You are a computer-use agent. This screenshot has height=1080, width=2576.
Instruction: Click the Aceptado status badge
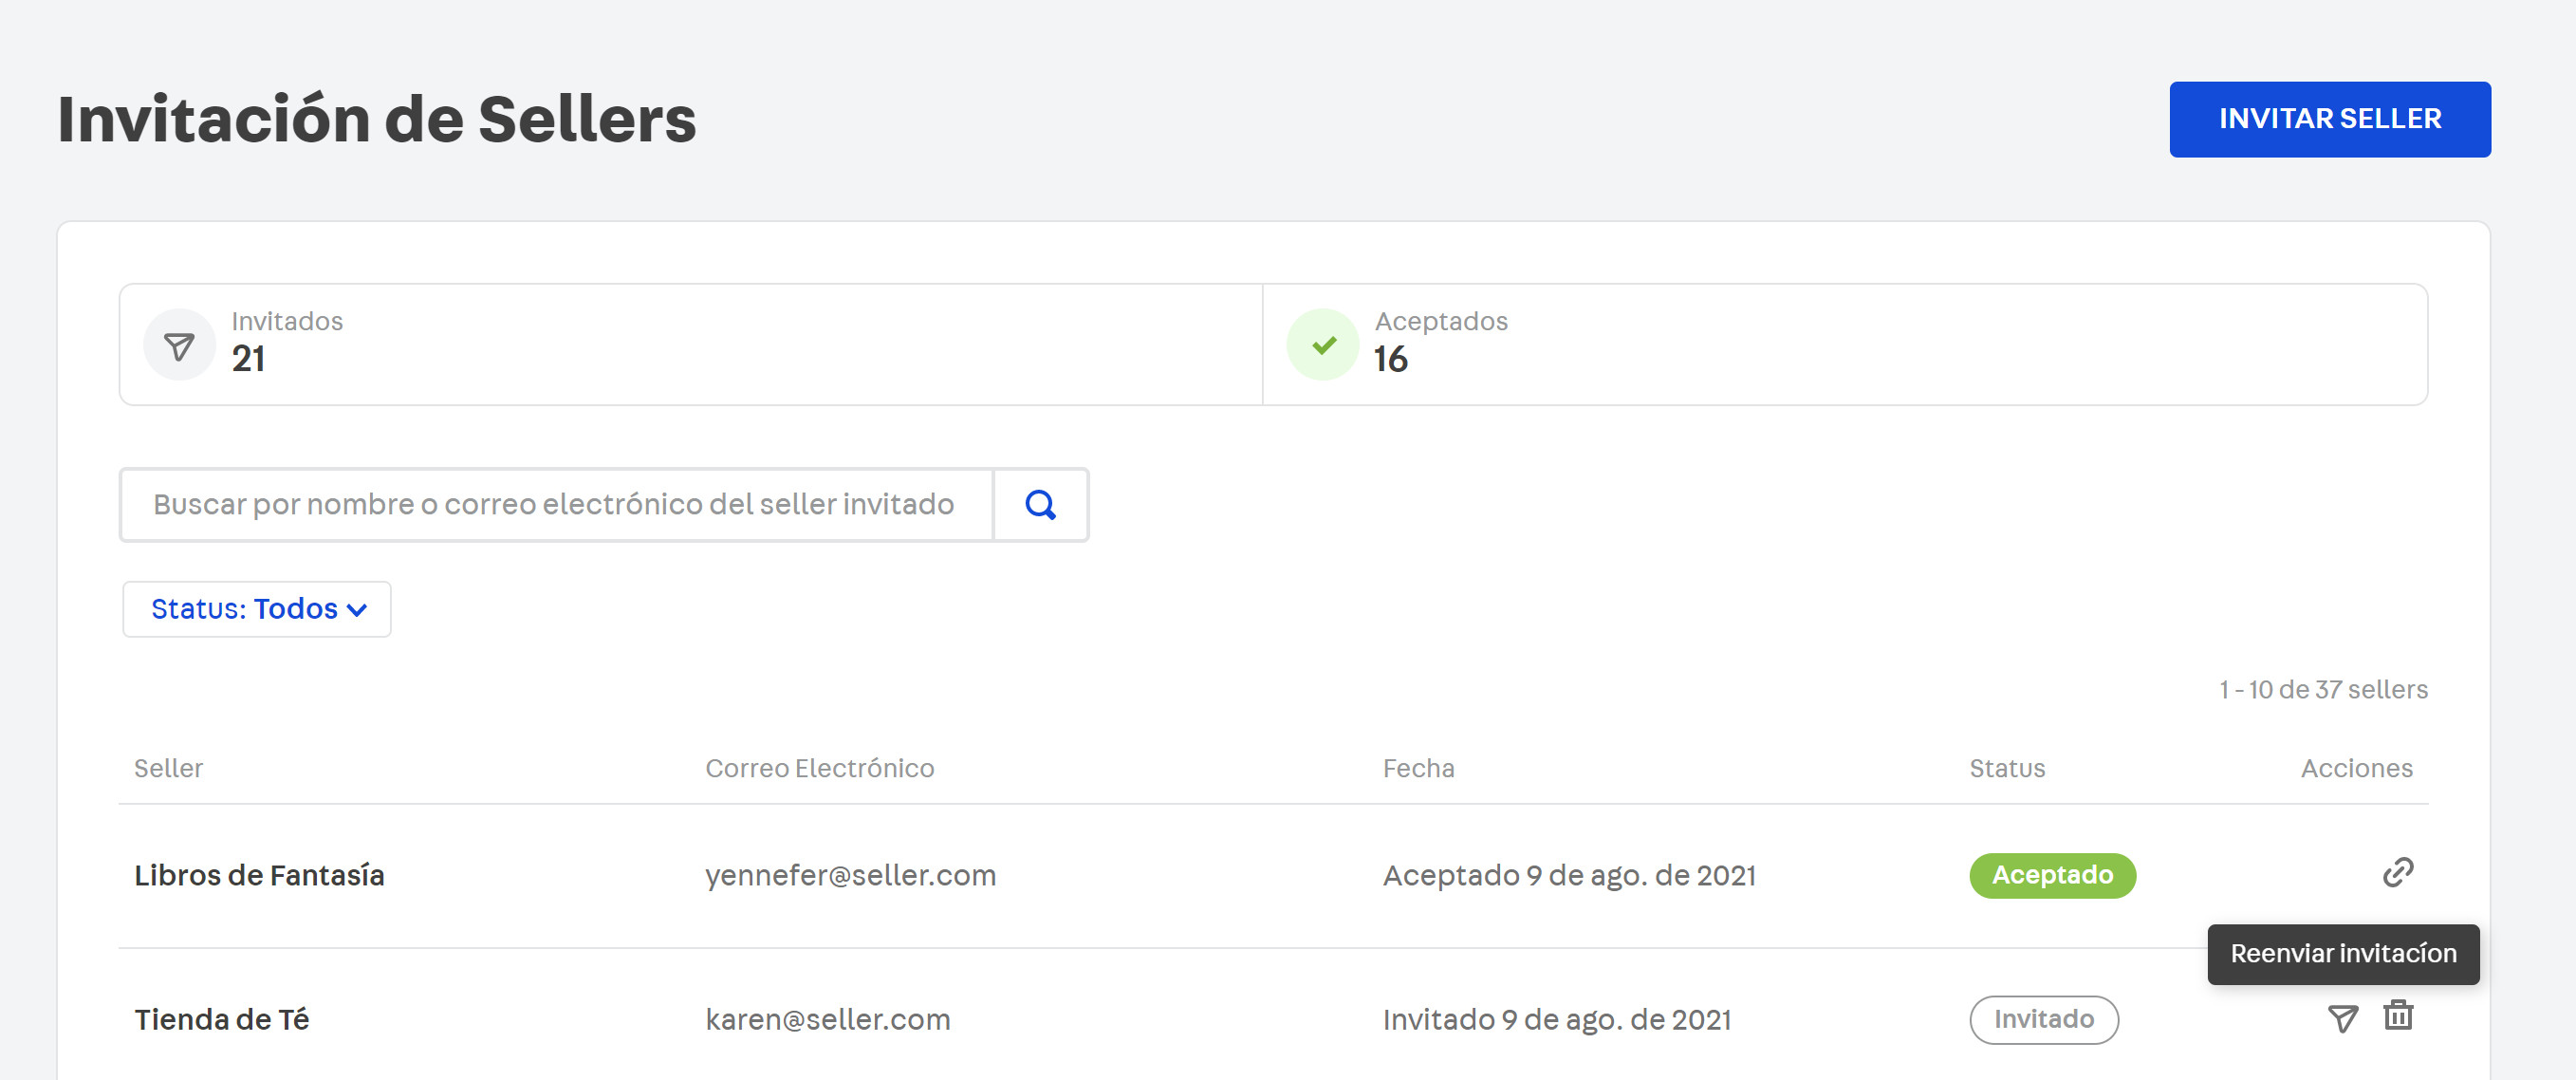(2052, 875)
